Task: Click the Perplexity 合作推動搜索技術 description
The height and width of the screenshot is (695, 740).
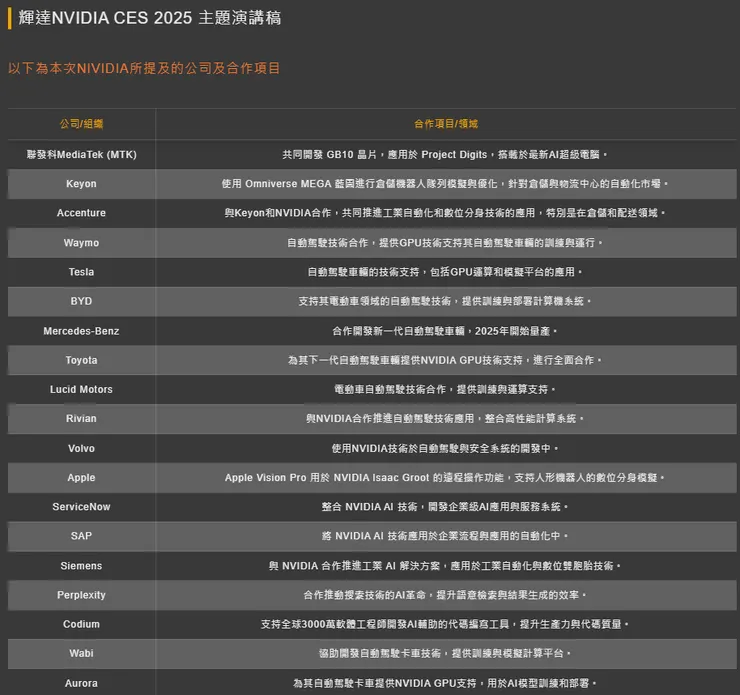Action: (445, 595)
